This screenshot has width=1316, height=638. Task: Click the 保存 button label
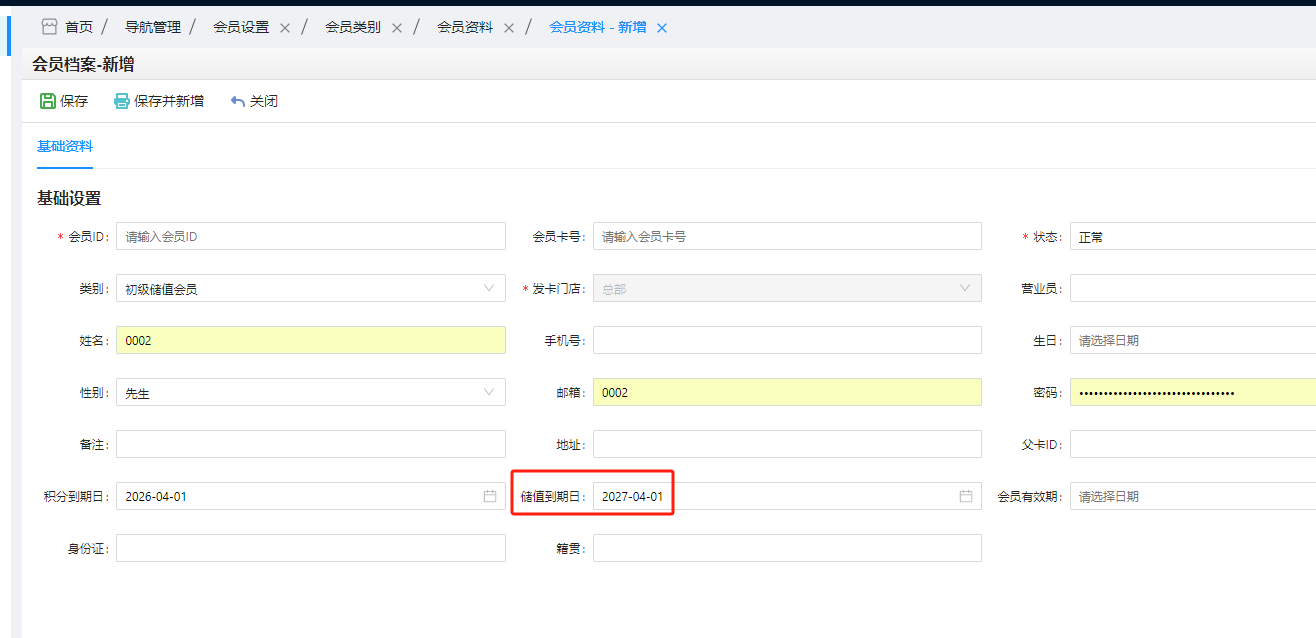click(x=74, y=101)
